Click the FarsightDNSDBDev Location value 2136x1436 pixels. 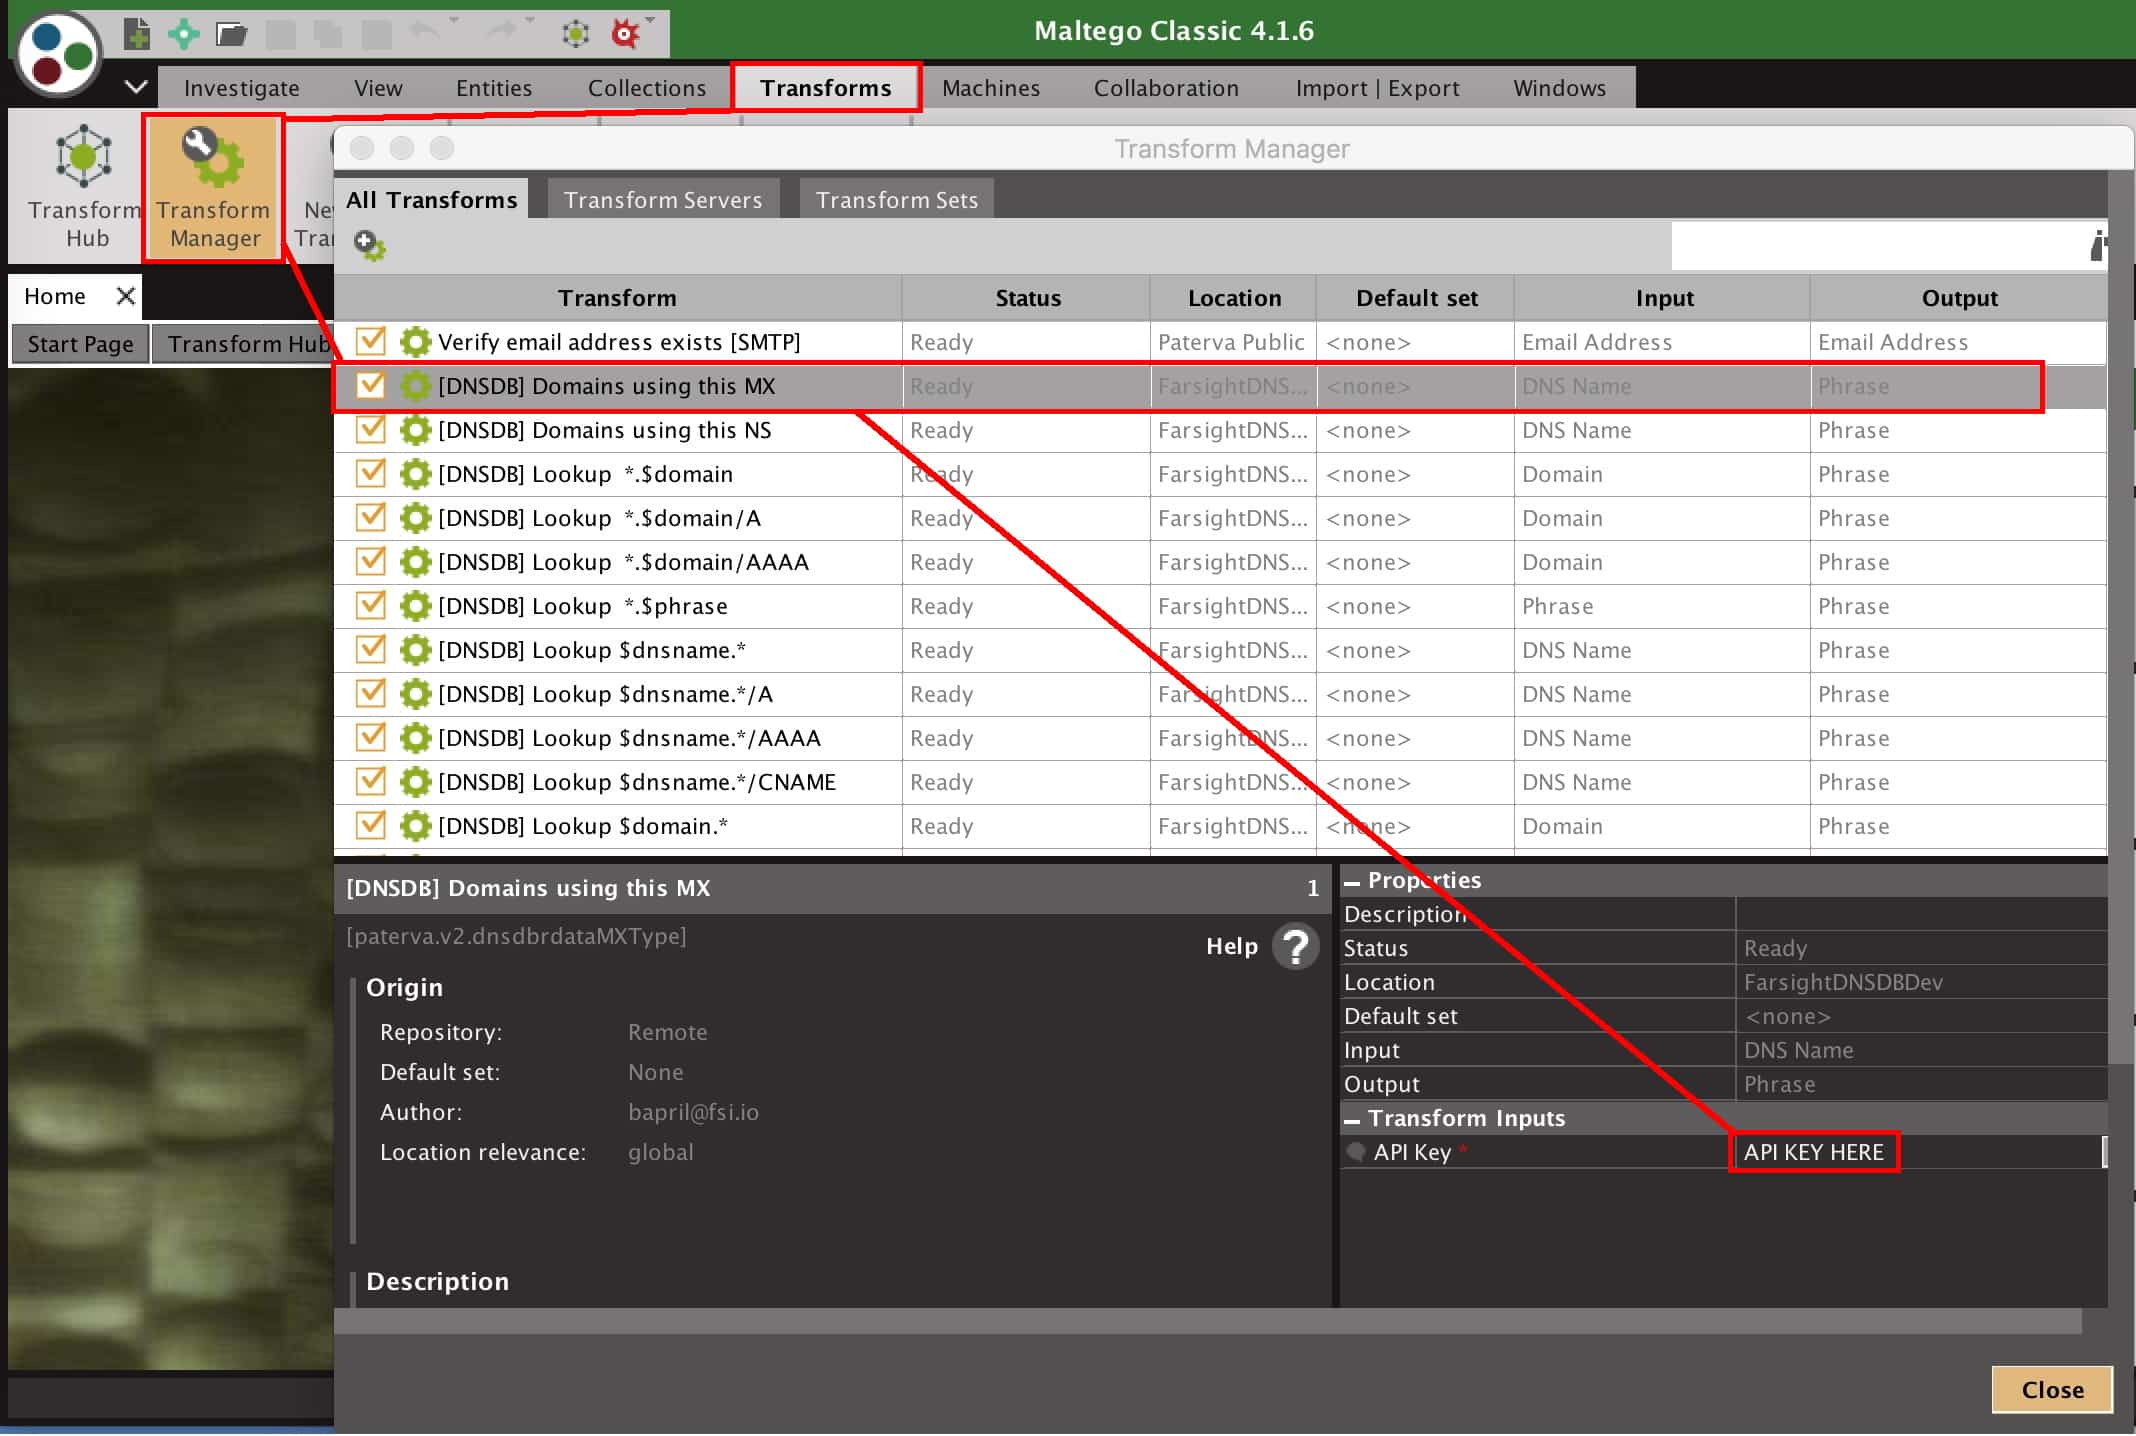click(1843, 982)
